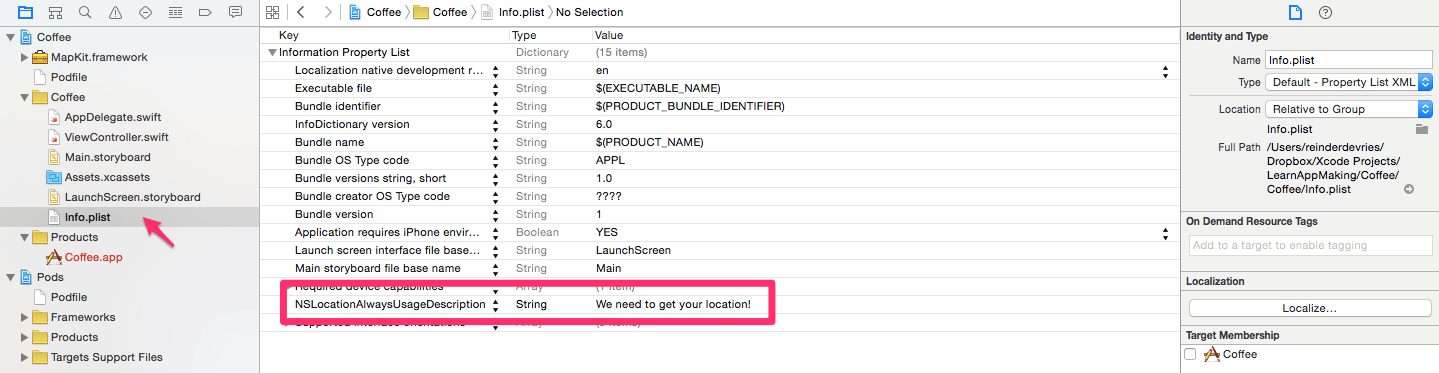Viewport: 1439px width, 373px height.
Task: Show the Quick Help inspector icon
Action: click(1325, 12)
